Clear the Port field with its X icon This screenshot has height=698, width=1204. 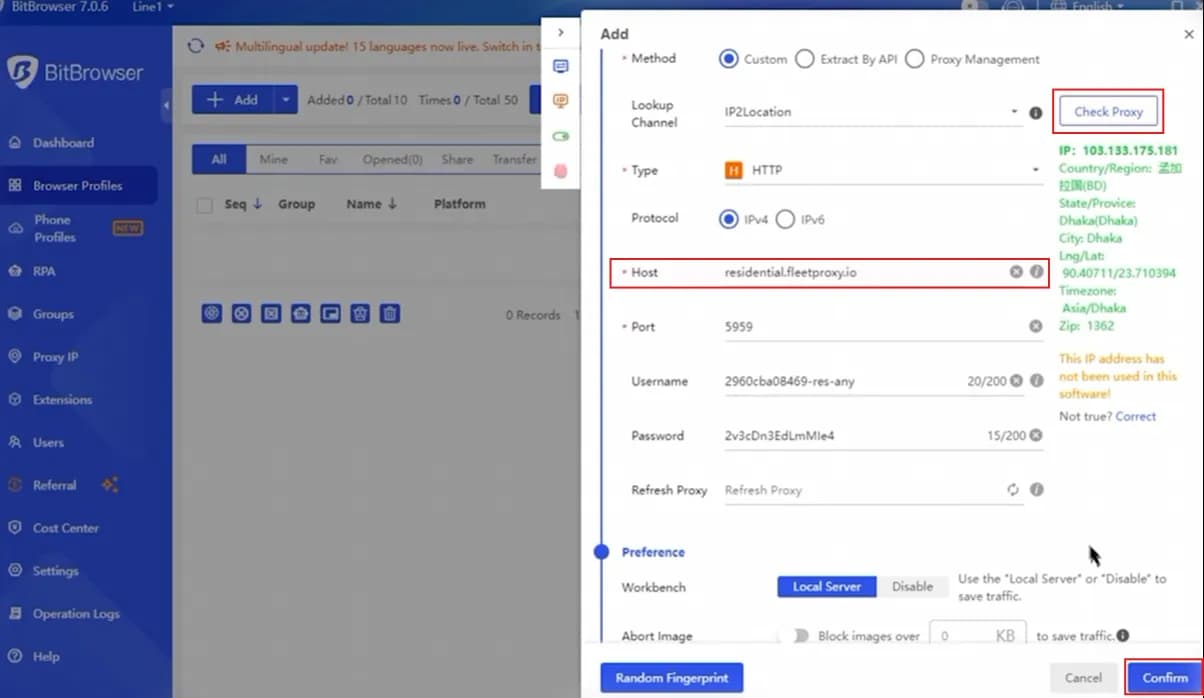pos(1036,327)
